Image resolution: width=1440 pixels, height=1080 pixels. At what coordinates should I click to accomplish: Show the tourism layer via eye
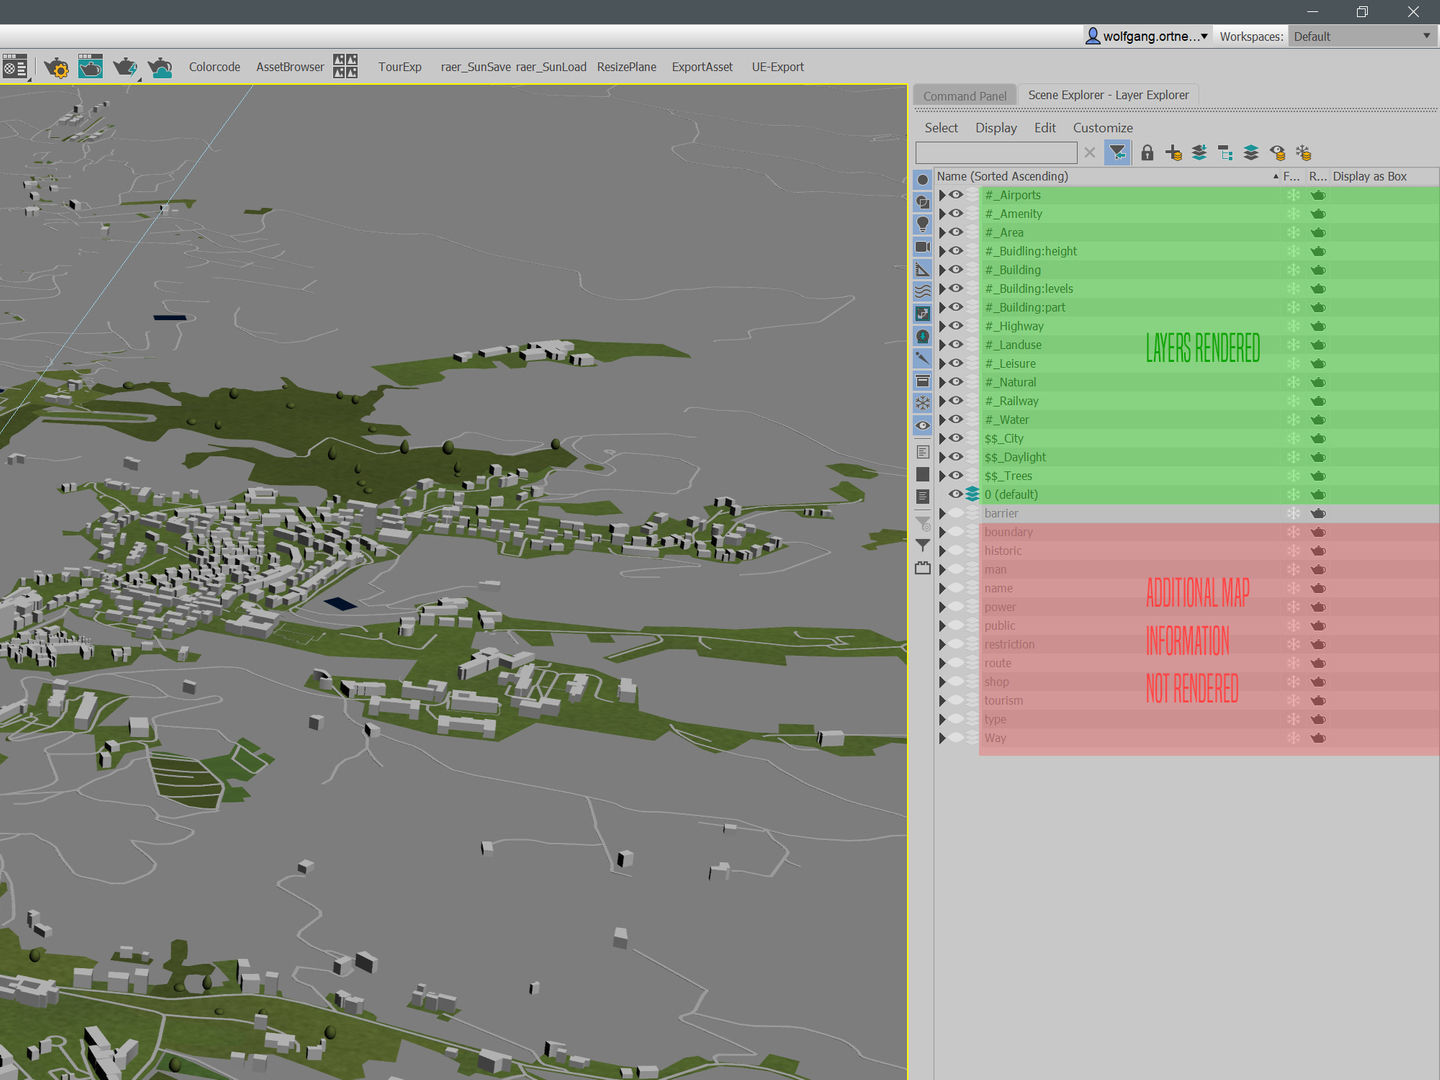click(956, 700)
